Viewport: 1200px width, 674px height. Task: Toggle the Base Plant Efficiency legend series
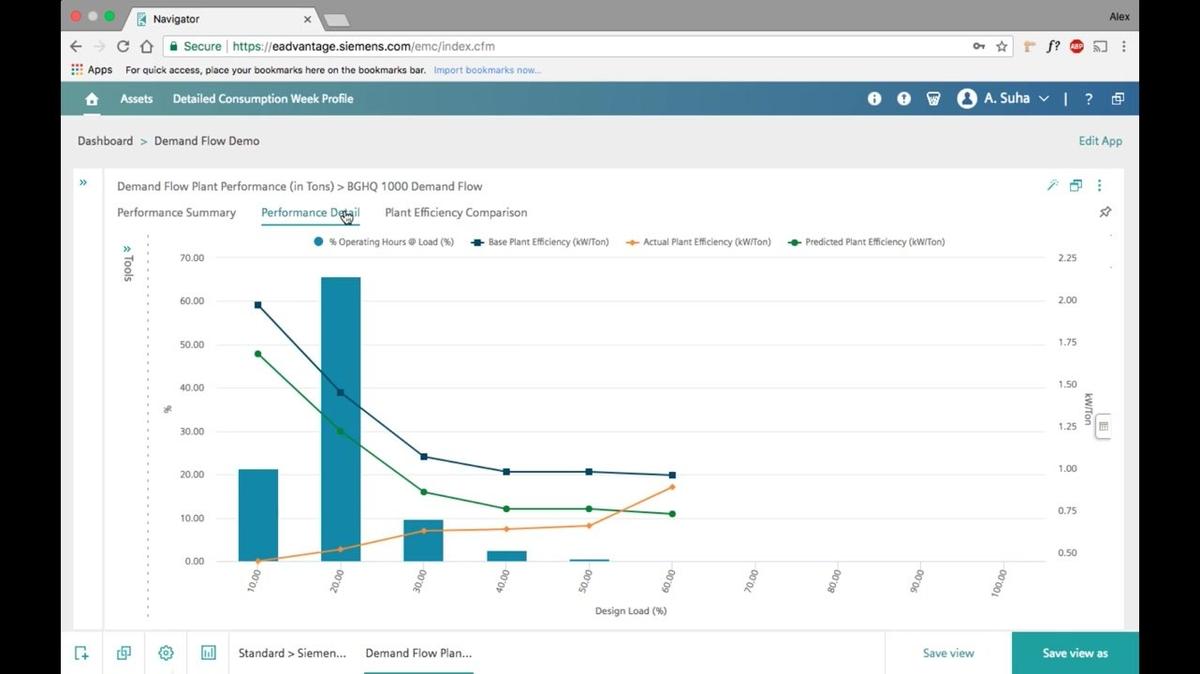pyautogui.click(x=541, y=242)
